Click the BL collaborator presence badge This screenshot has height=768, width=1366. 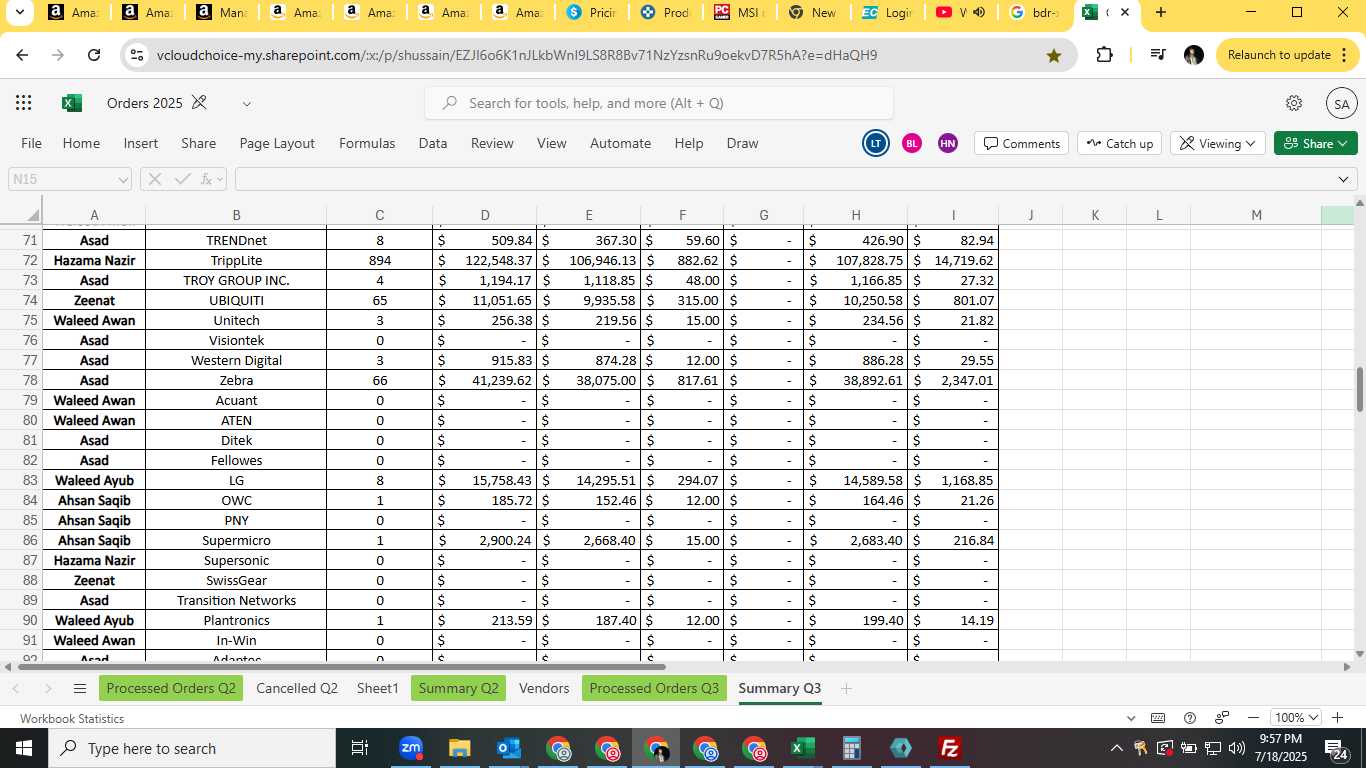pos(912,143)
